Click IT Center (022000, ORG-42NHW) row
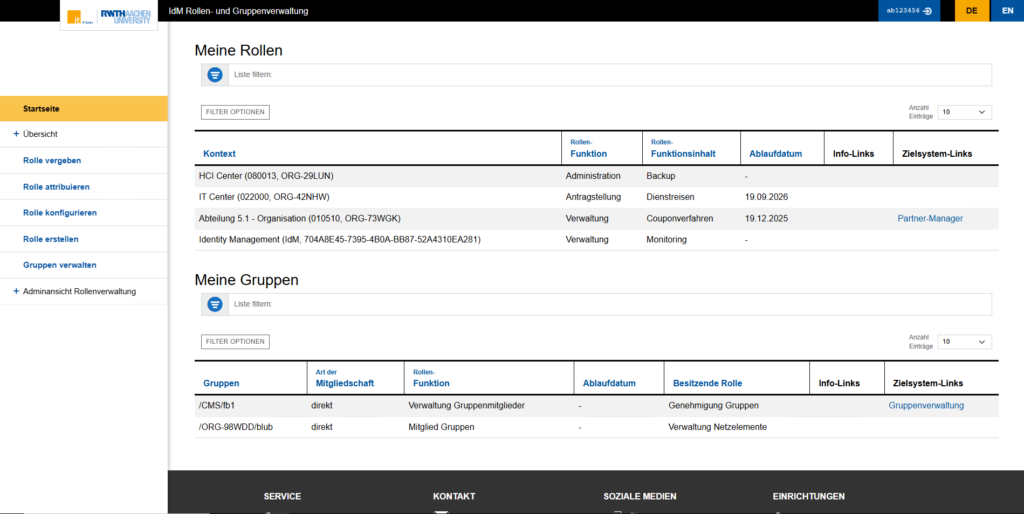 [596, 197]
